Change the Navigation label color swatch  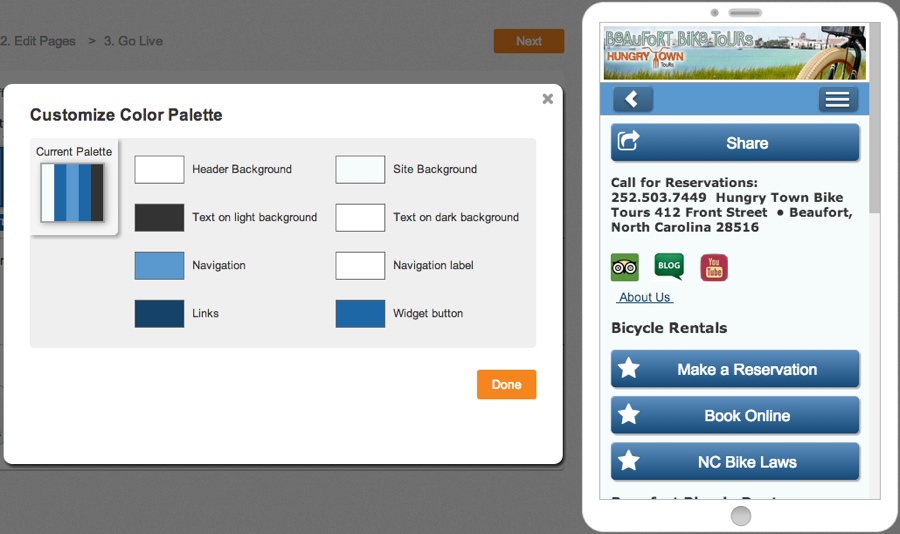(x=360, y=266)
